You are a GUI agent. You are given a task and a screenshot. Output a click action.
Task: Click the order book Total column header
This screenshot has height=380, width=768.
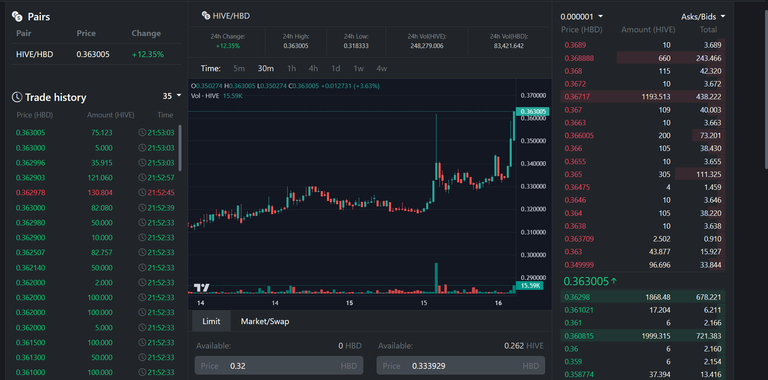[x=708, y=29]
